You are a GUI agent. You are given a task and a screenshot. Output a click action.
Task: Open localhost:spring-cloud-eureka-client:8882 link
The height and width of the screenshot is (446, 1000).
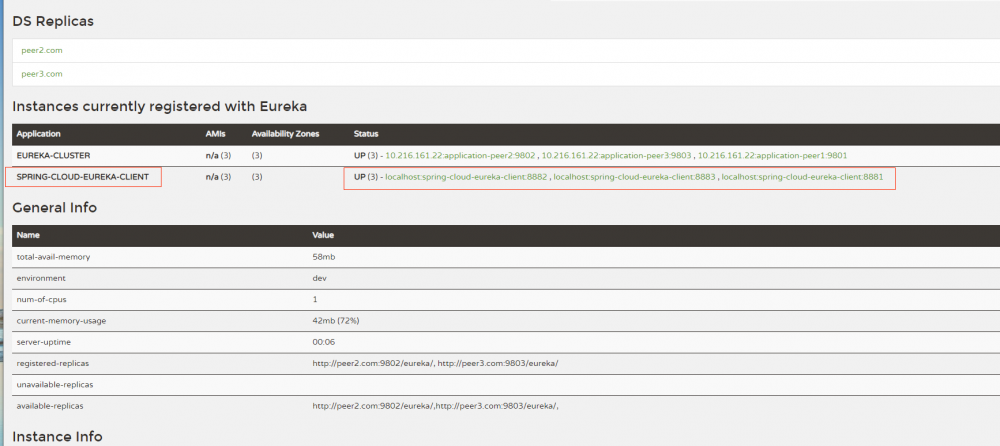click(x=466, y=177)
